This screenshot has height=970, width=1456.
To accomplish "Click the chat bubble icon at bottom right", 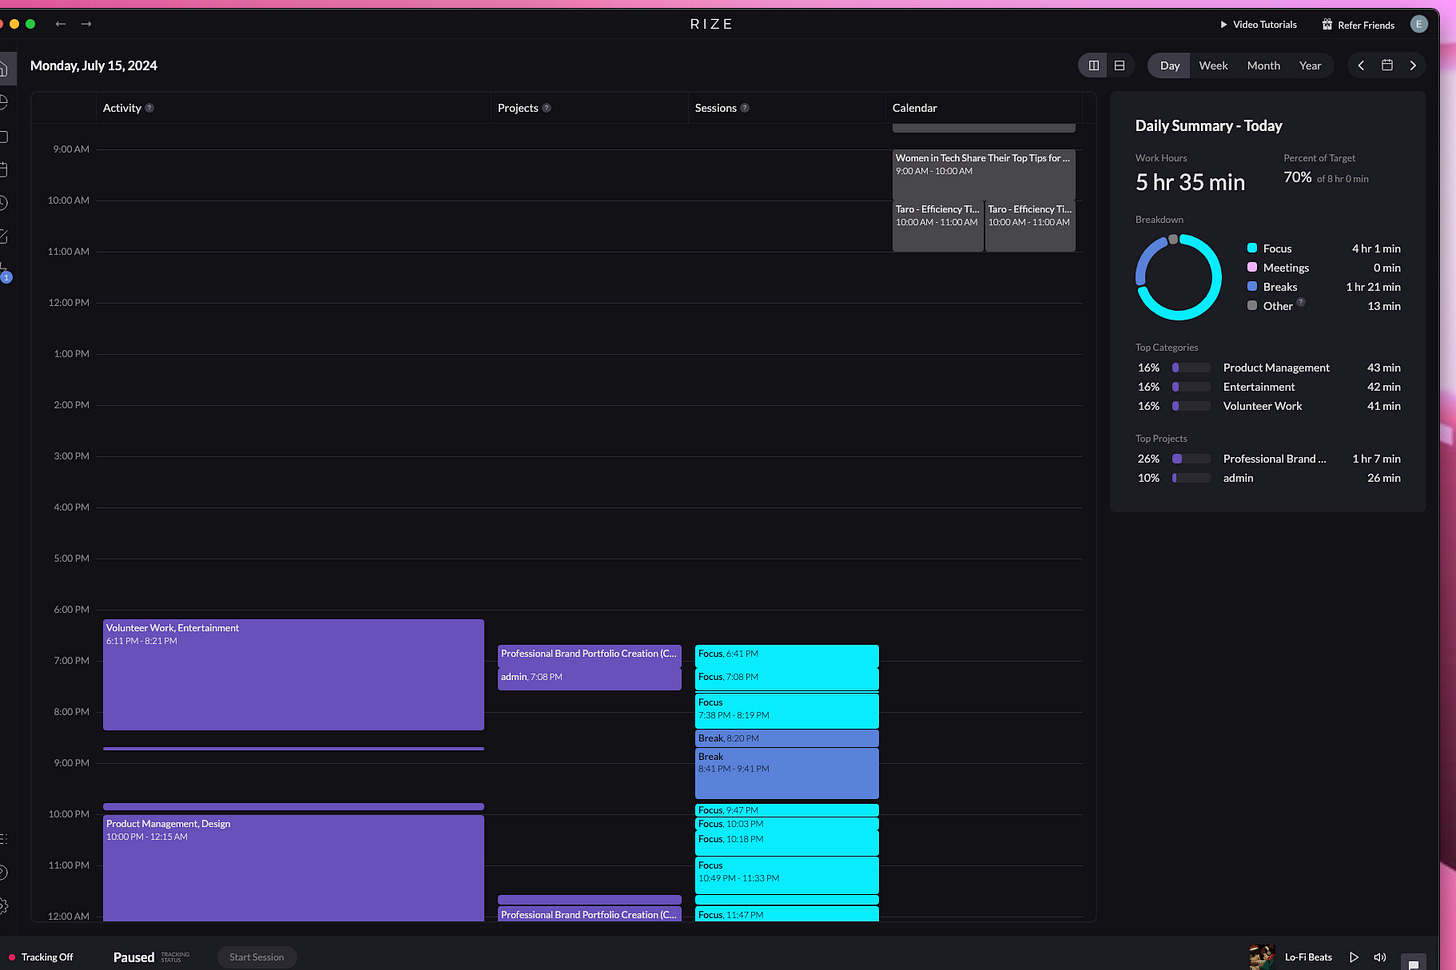I will [x=1412, y=961].
